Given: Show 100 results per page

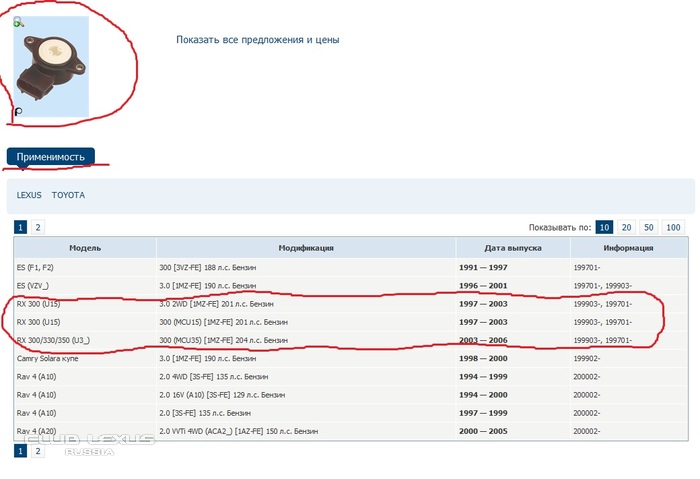Looking at the screenshot, I should [674, 227].
